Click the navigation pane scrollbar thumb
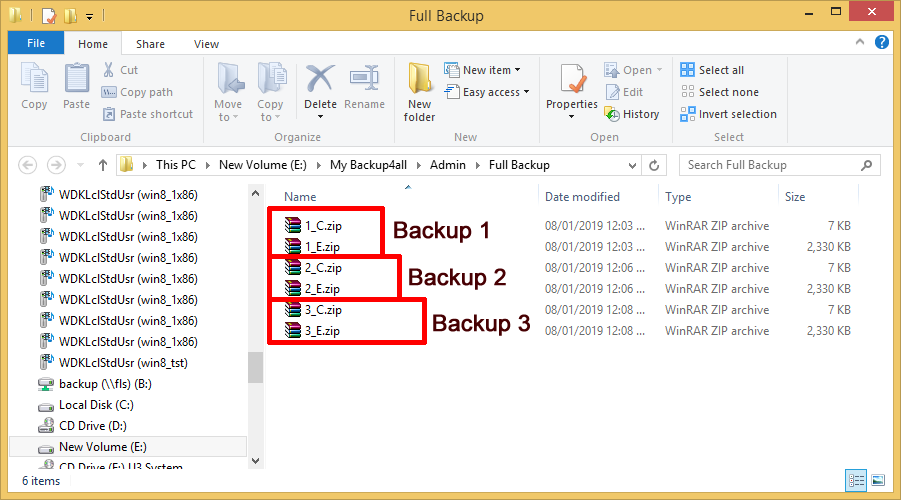Viewport: 901px width, 500px height. pos(256,367)
